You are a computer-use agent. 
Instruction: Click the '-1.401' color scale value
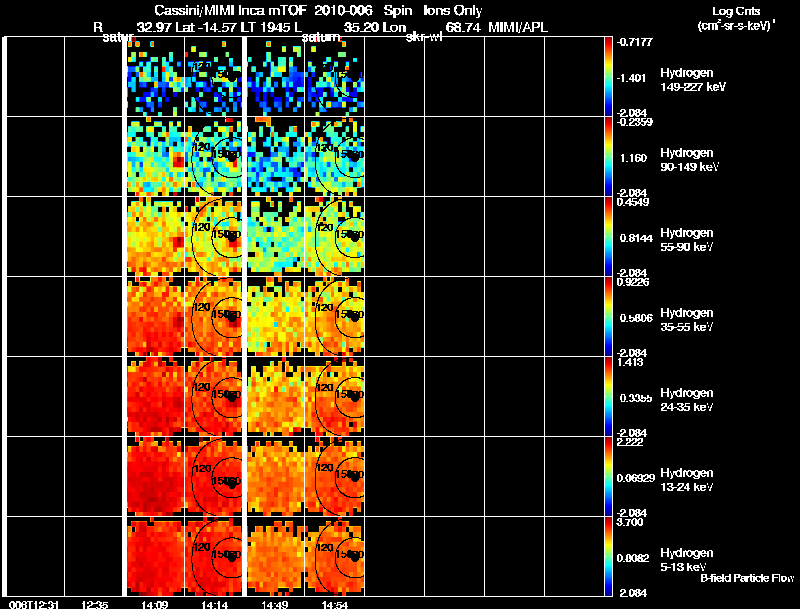[631, 78]
